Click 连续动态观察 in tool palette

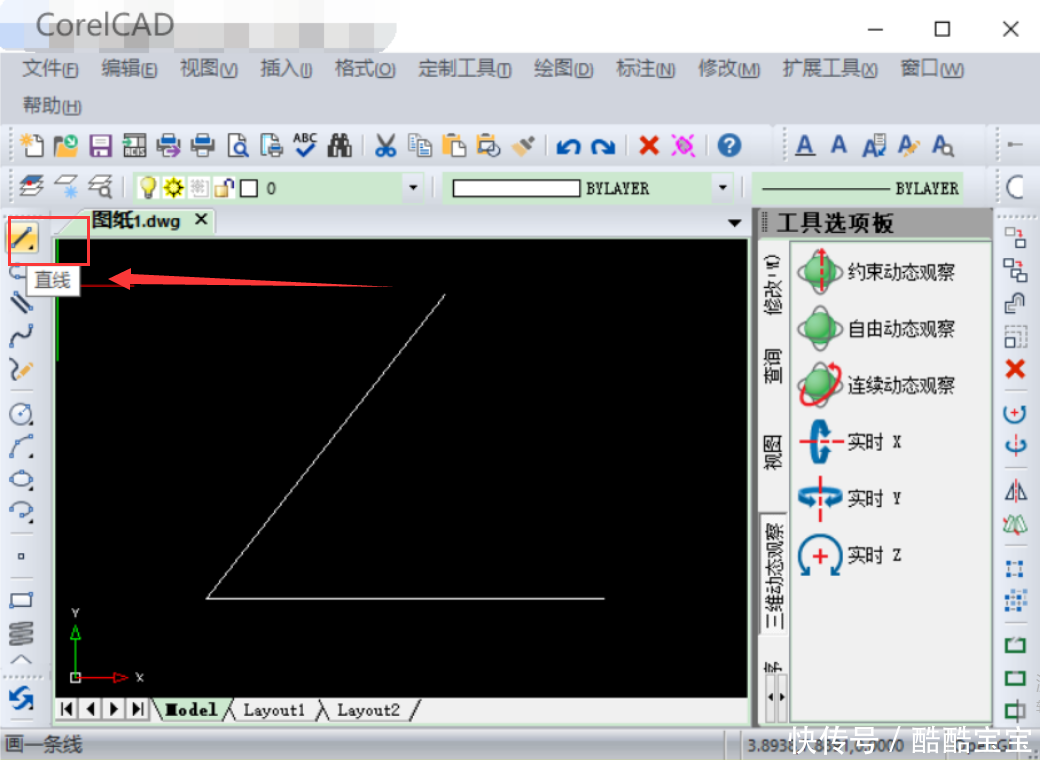point(876,385)
